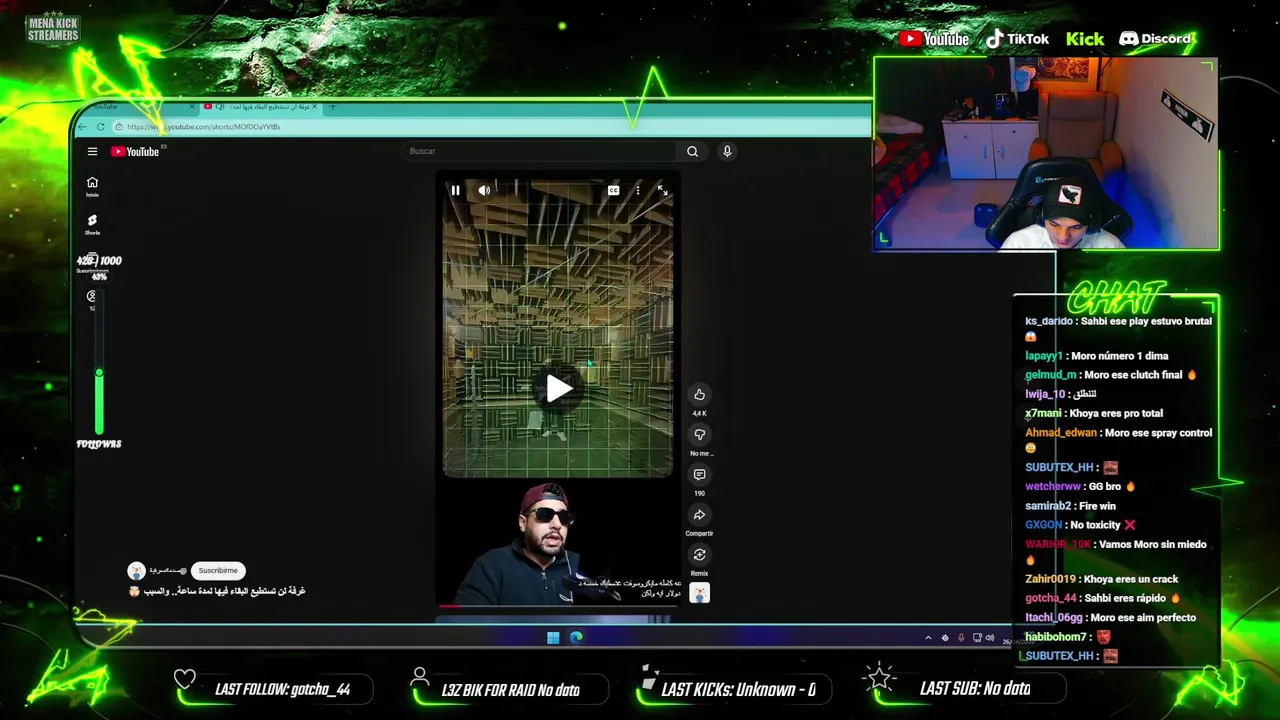Click the large play overlay on video
Image resolution: width=1280 pixels, height=720 pixels.
coord(558,389)
